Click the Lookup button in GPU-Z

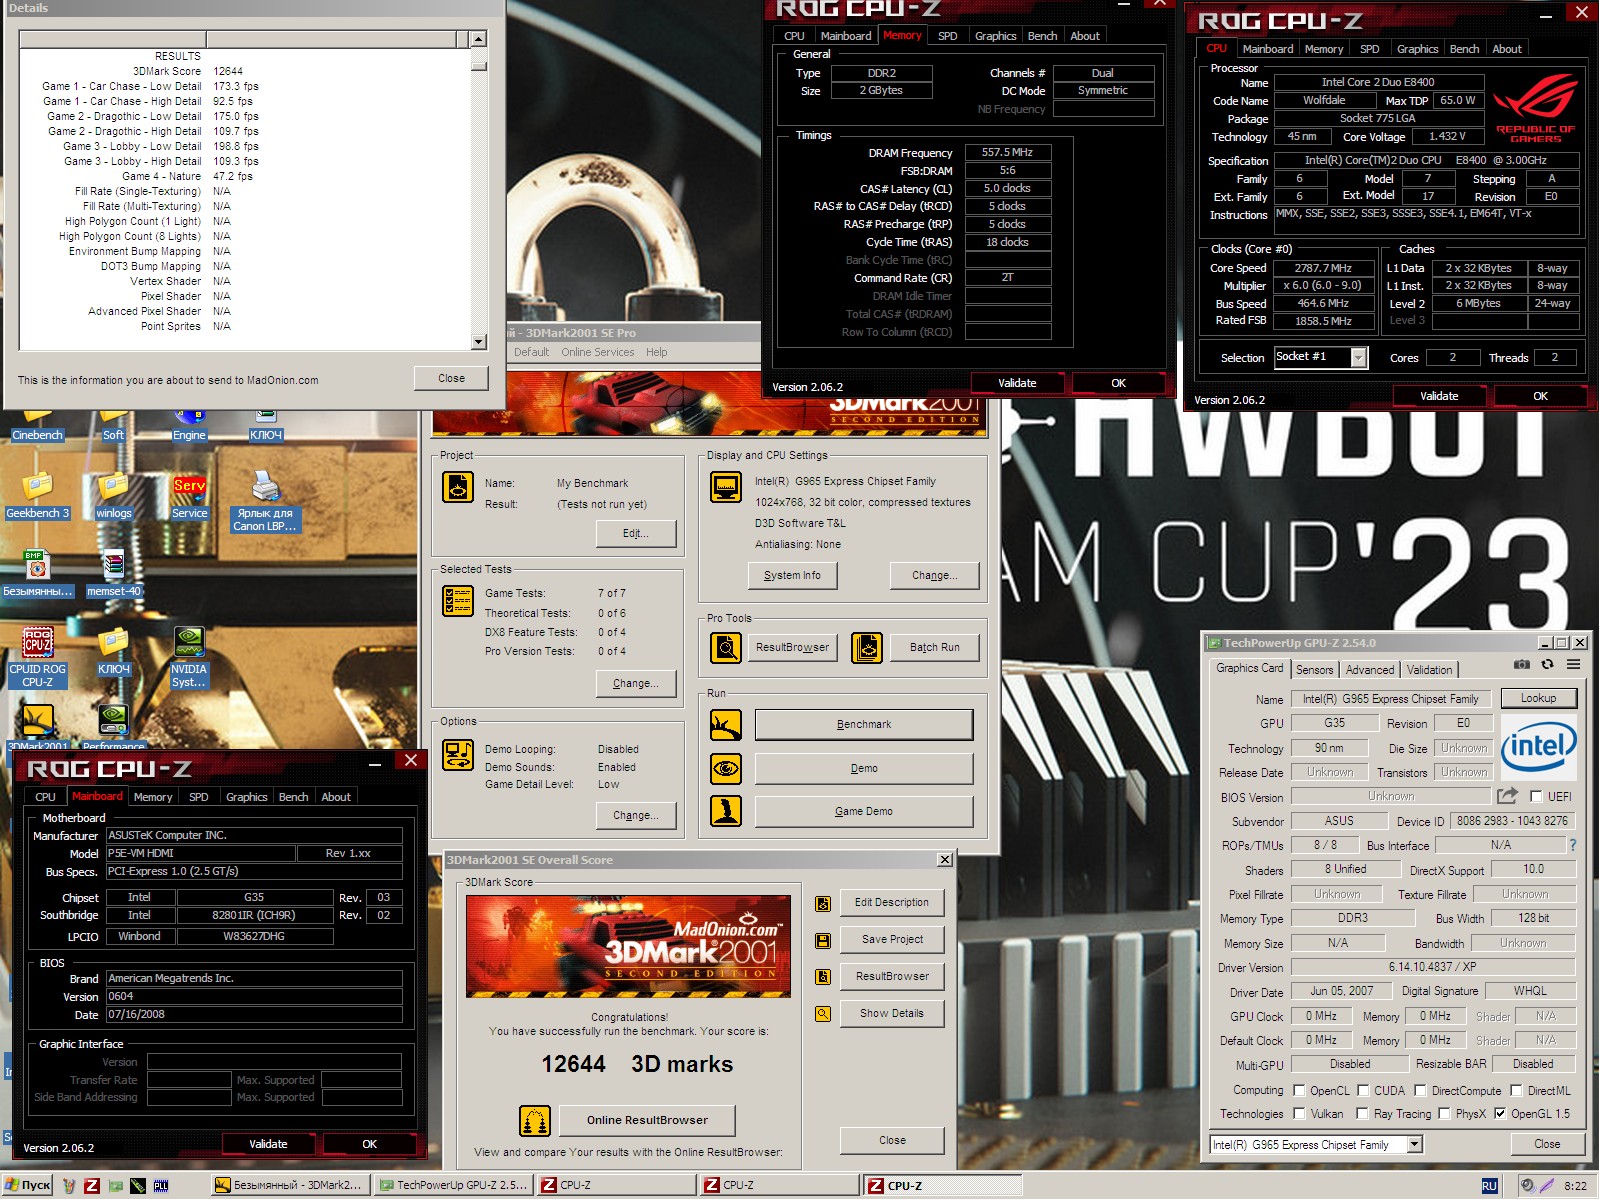[x=1538, y=698]
